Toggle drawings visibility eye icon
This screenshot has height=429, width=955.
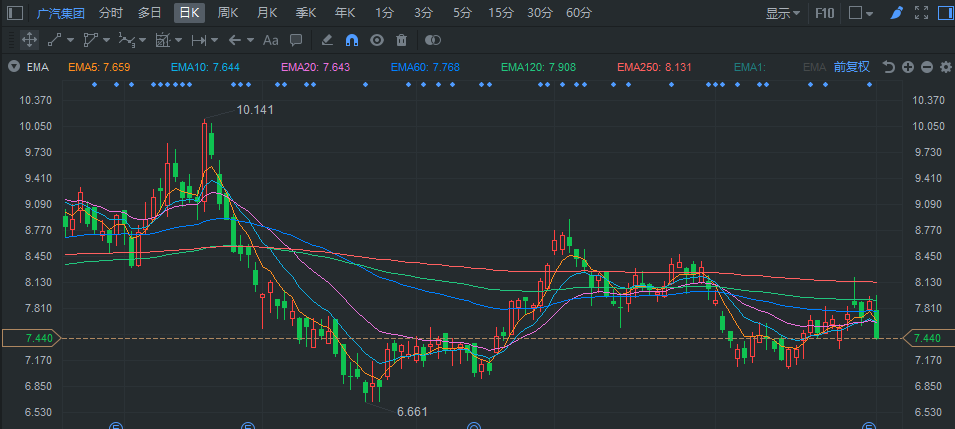point(377,40)
